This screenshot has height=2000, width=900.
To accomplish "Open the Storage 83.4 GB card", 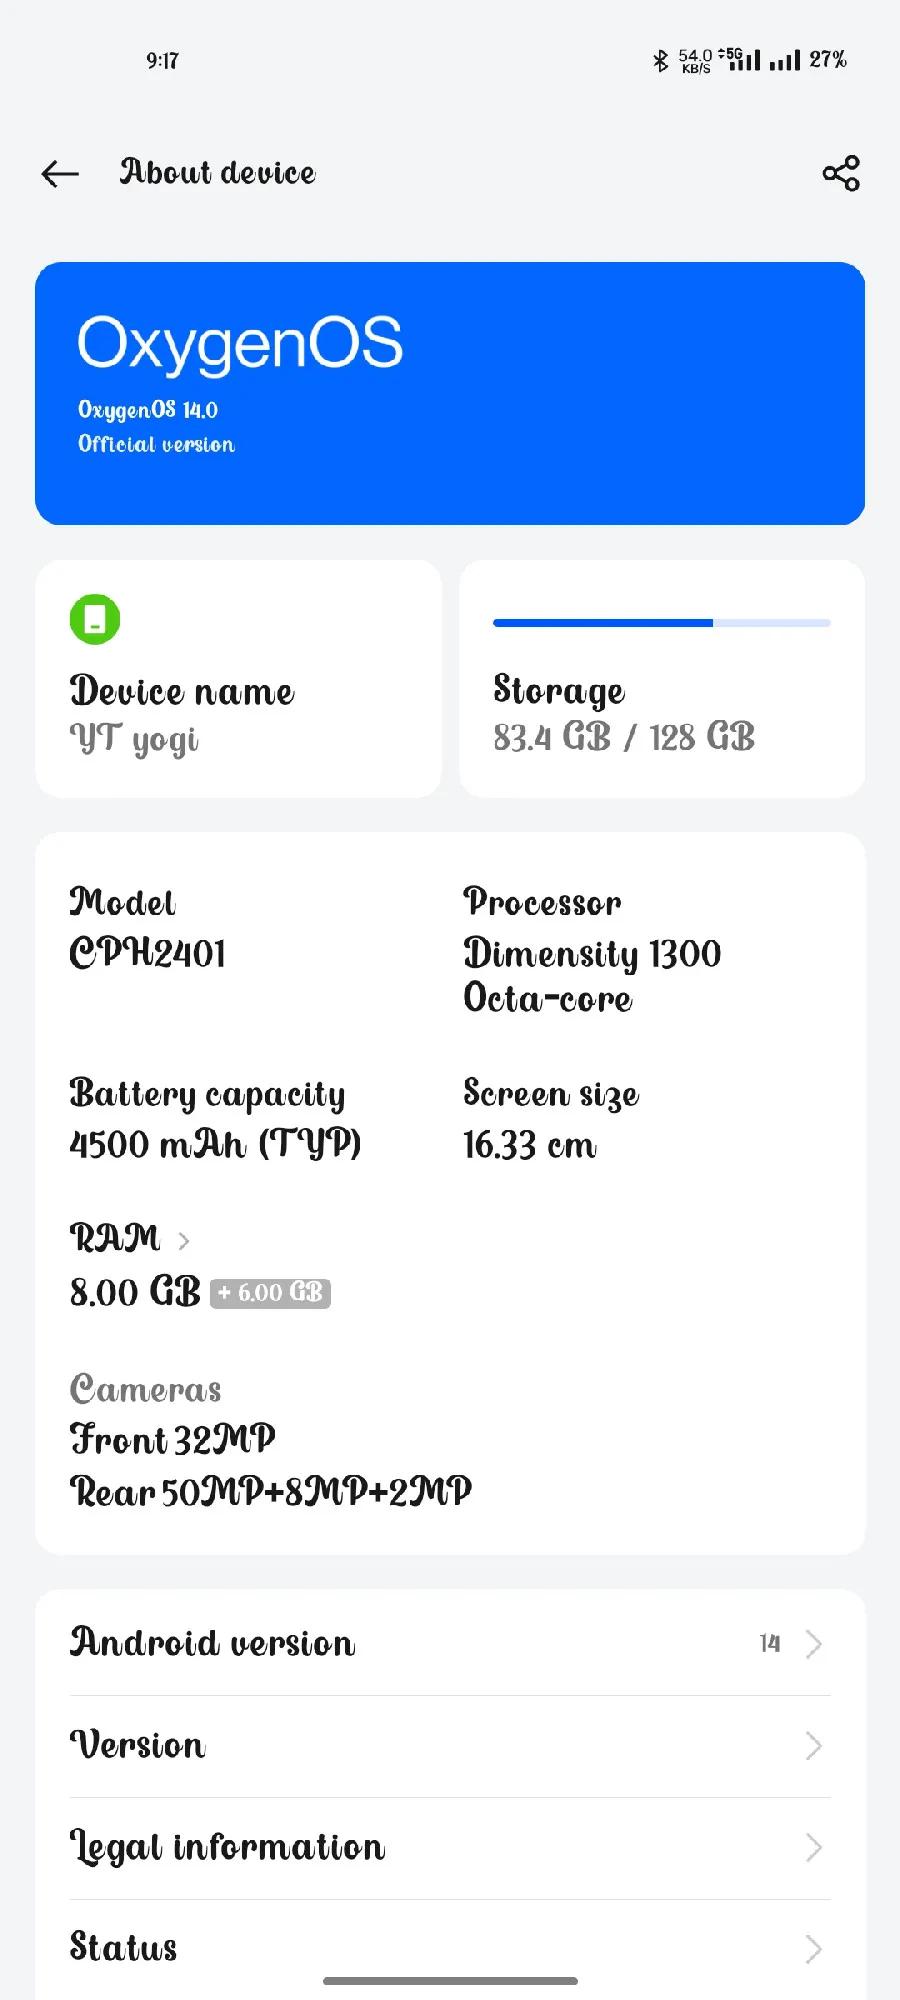I will tap(662, 679).
